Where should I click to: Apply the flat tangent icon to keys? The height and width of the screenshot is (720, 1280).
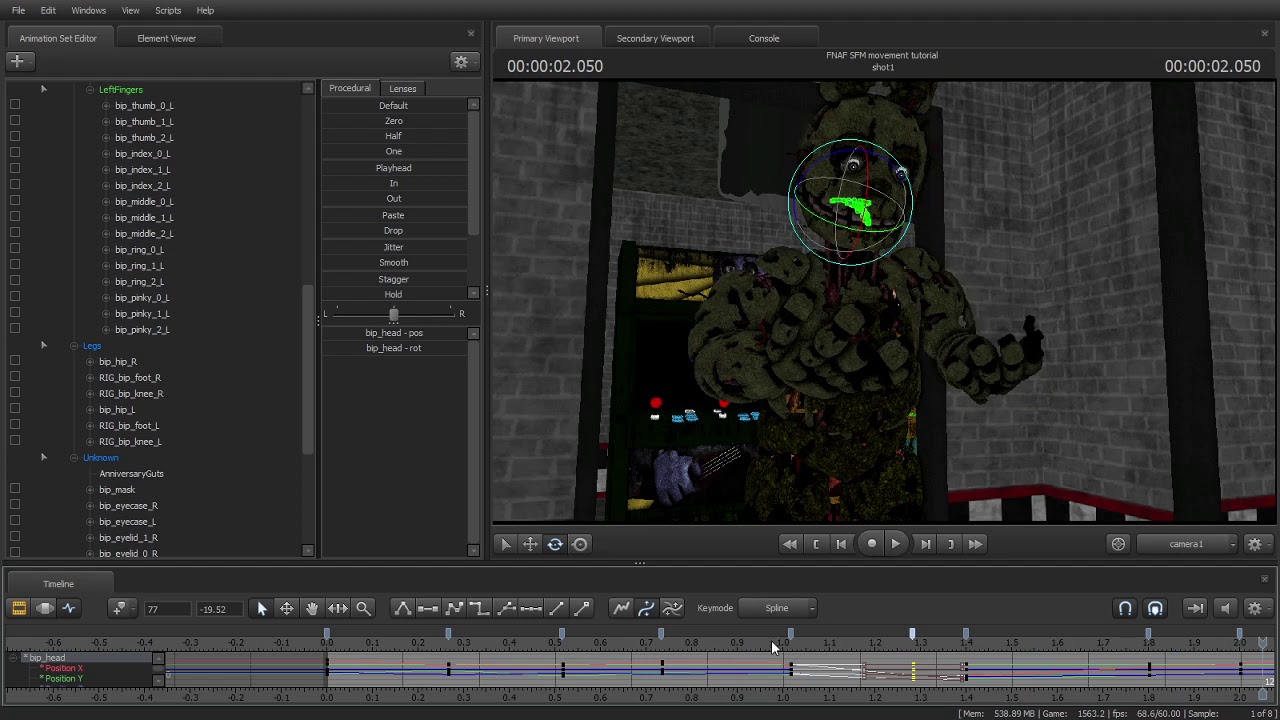point(428,608)
